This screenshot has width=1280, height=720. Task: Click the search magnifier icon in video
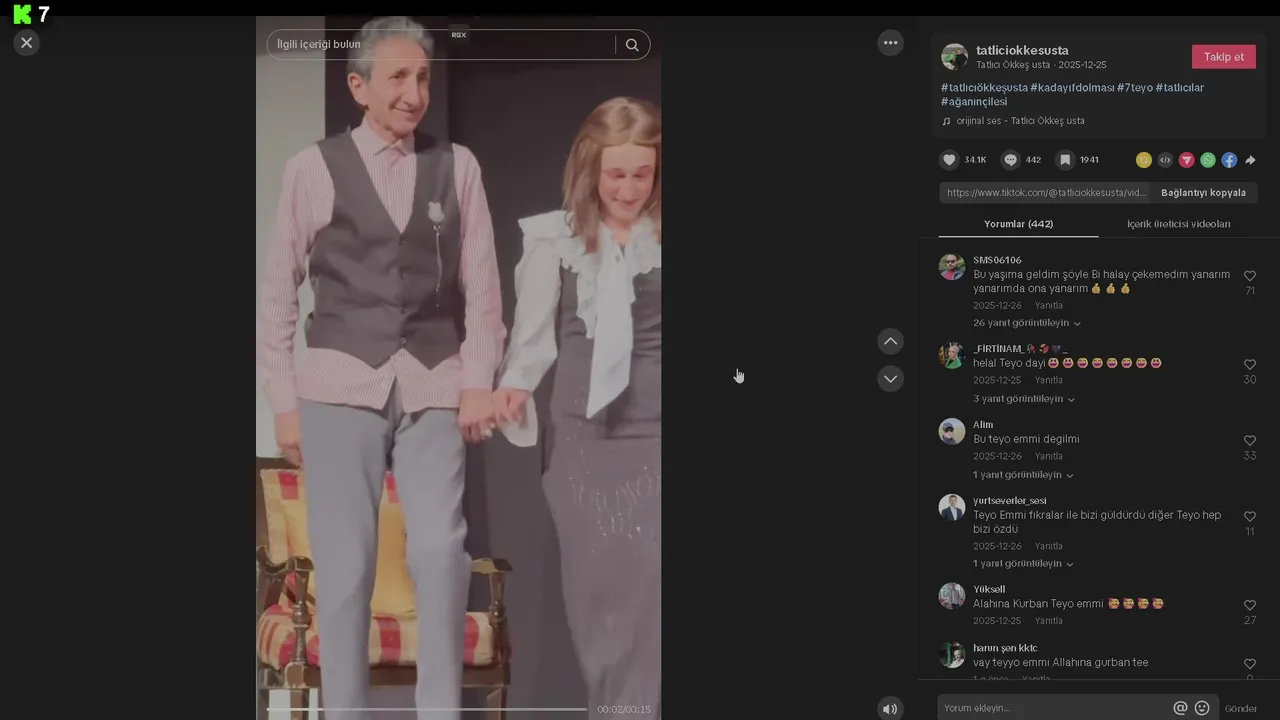[632, 45]
